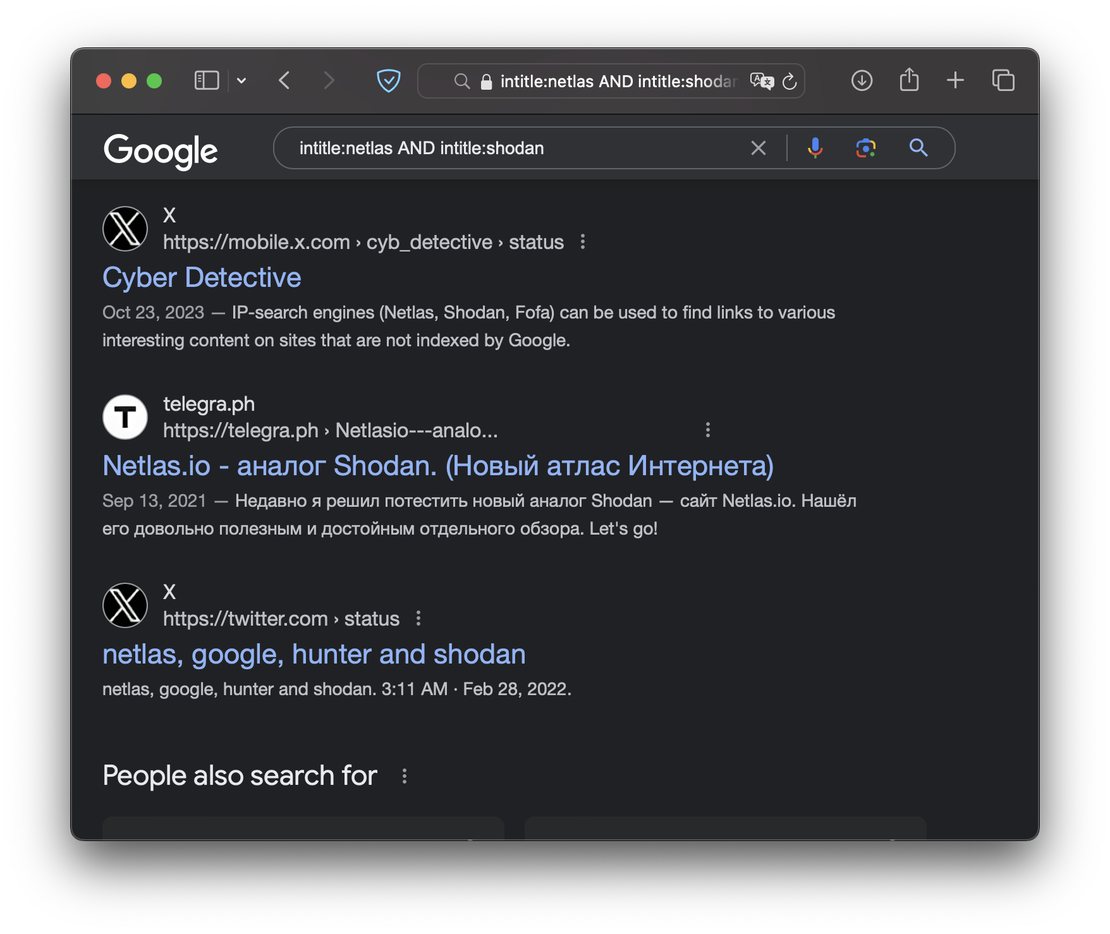Go back to the previous page
1110x934 pixels.
(284, 81)
